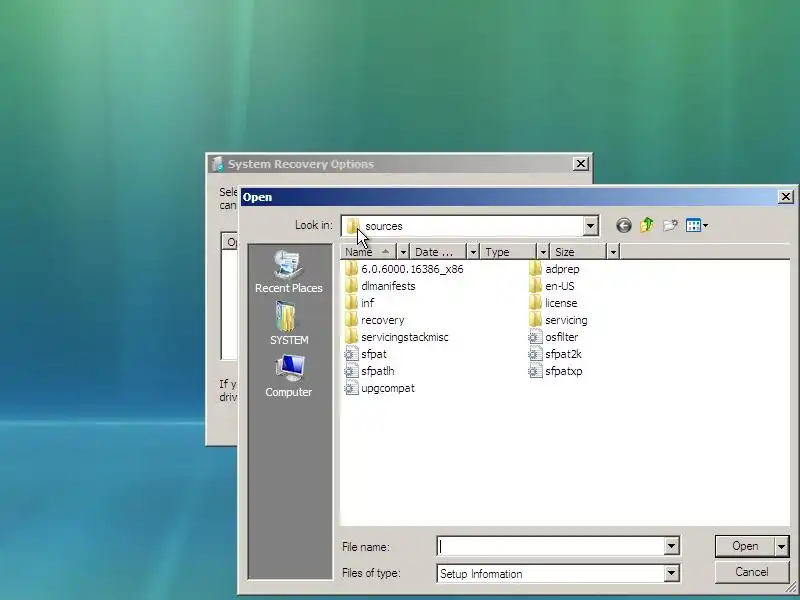Create a new folder icon
The width and height of the screenshot is (800, 600).
pos(670,226)
